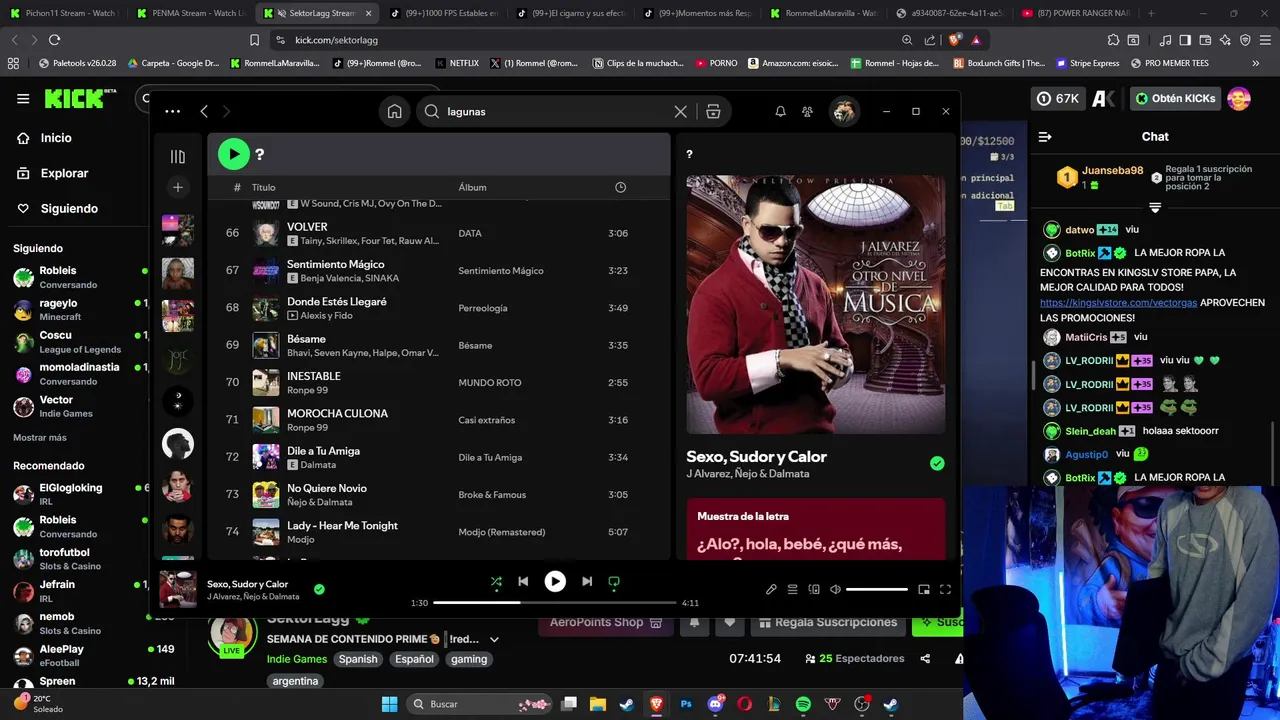Play the current song in the bottom player
The width and height of the screenshot is (1280, 720).
(x=555, y=581)
